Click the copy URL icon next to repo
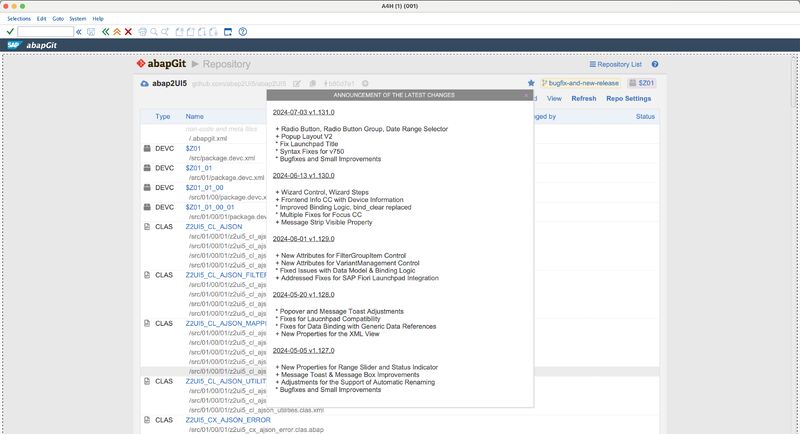Screen dimensions: 800x434 (x=312, y=83)
